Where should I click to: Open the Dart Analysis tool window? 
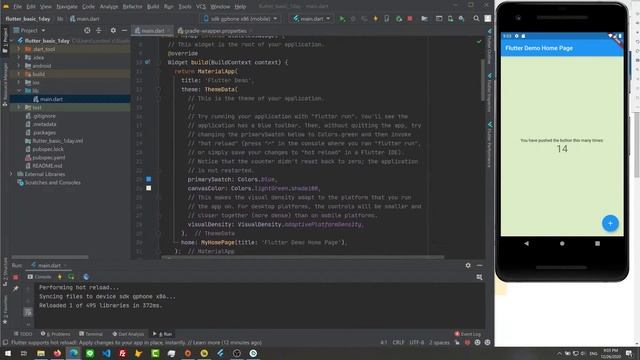[128, 334]
